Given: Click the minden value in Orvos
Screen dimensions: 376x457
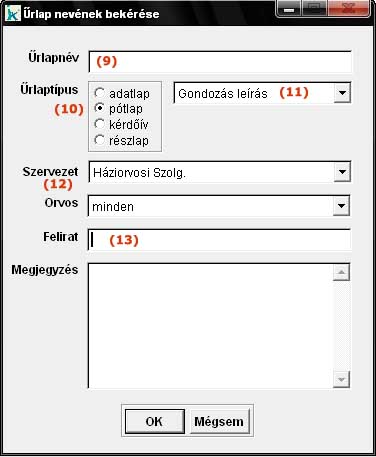Looking at the screenshot, I should 113,207.
